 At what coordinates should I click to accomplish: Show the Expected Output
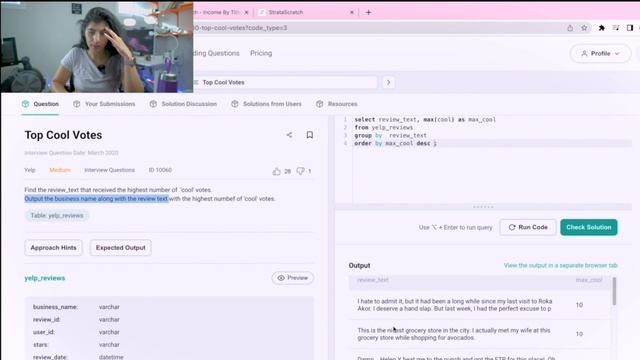pyautogui.click(x=120, y=248)
